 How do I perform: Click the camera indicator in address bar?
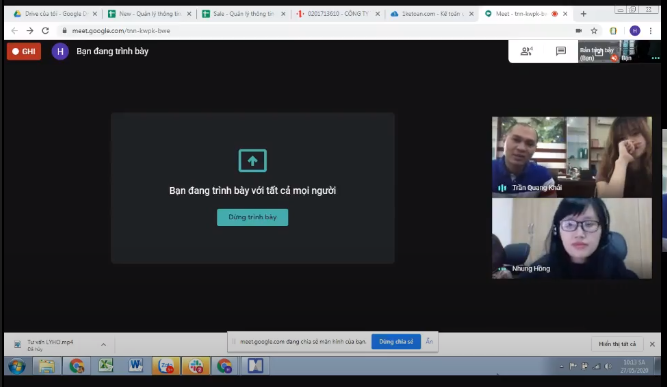point(579,31)
